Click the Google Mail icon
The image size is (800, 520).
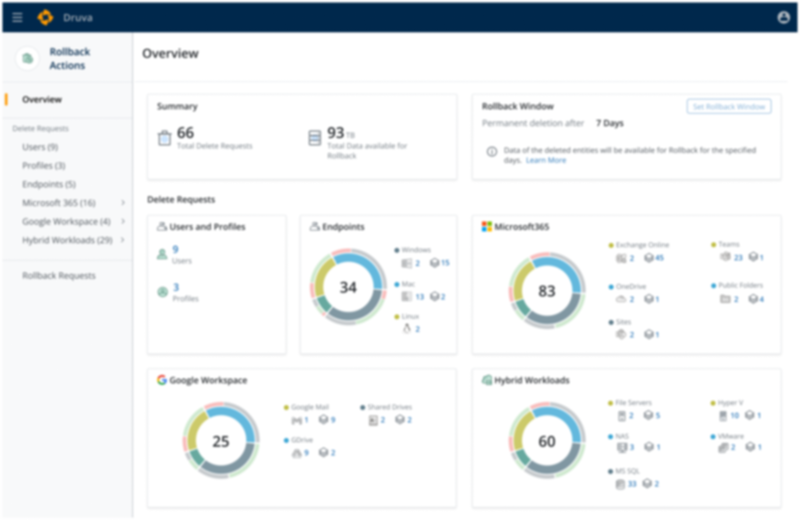[296, 420]
